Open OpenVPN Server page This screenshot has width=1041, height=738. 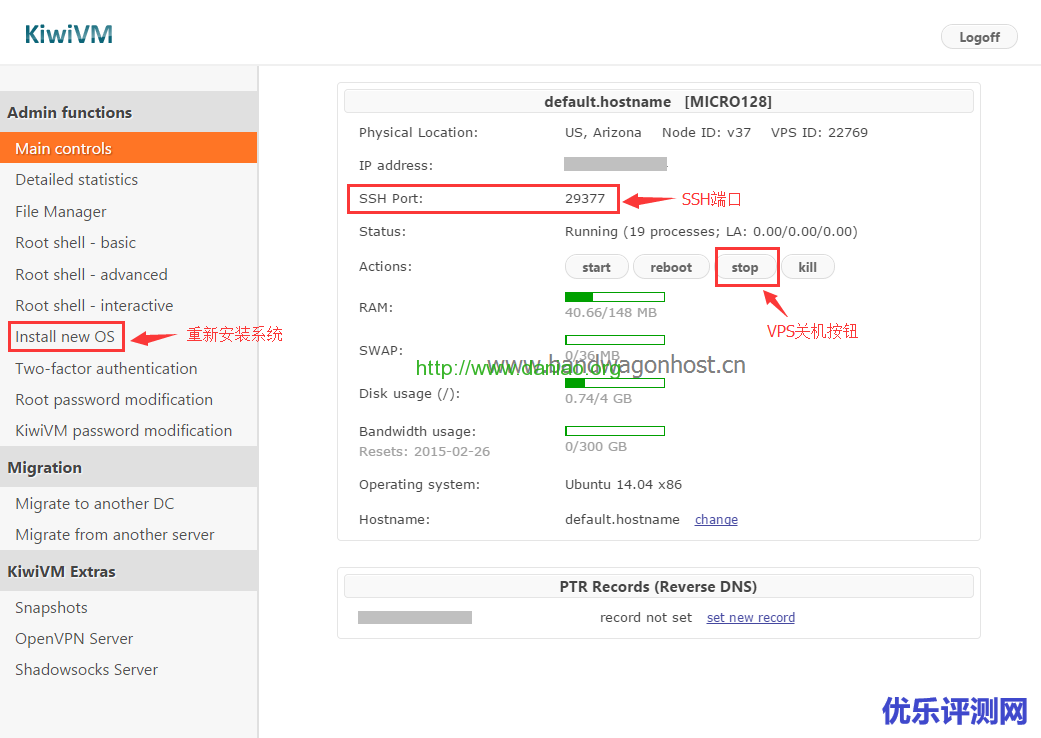(74, 639)
